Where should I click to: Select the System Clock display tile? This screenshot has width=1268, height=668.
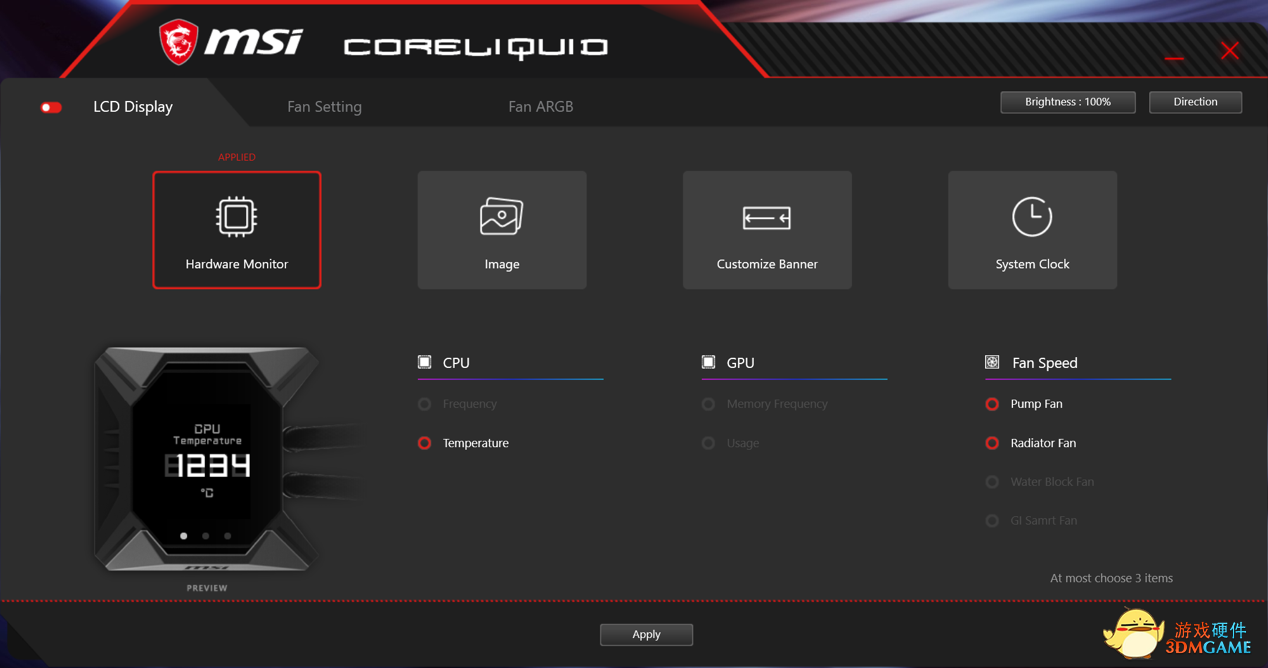click(1032, 230)
